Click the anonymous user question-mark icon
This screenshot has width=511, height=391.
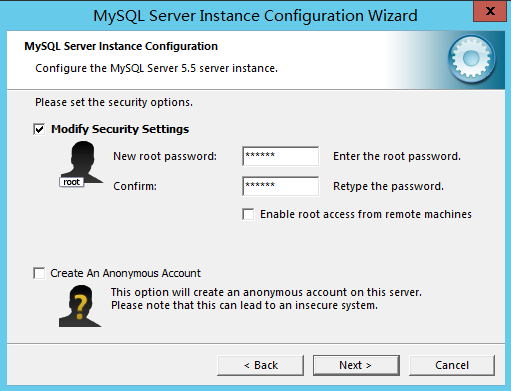coord(80,306)
